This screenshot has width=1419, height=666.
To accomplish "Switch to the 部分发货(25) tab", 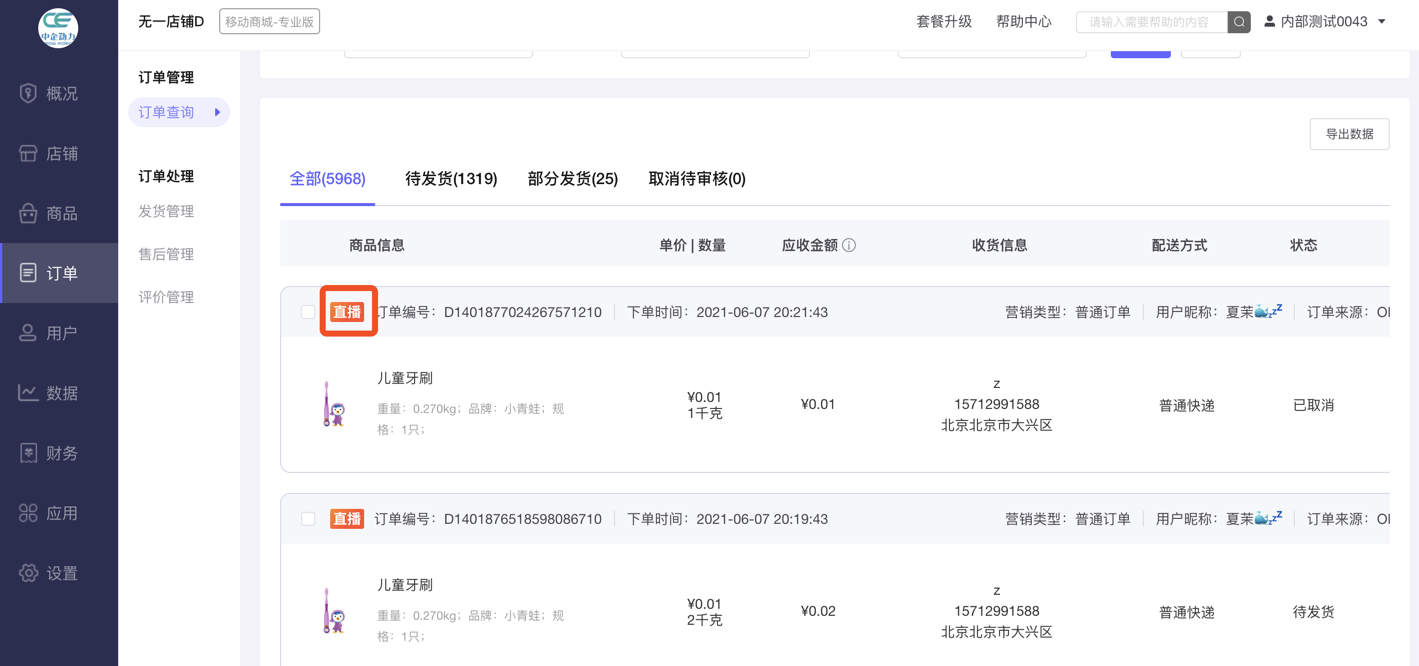I will (x=572, y=179).
